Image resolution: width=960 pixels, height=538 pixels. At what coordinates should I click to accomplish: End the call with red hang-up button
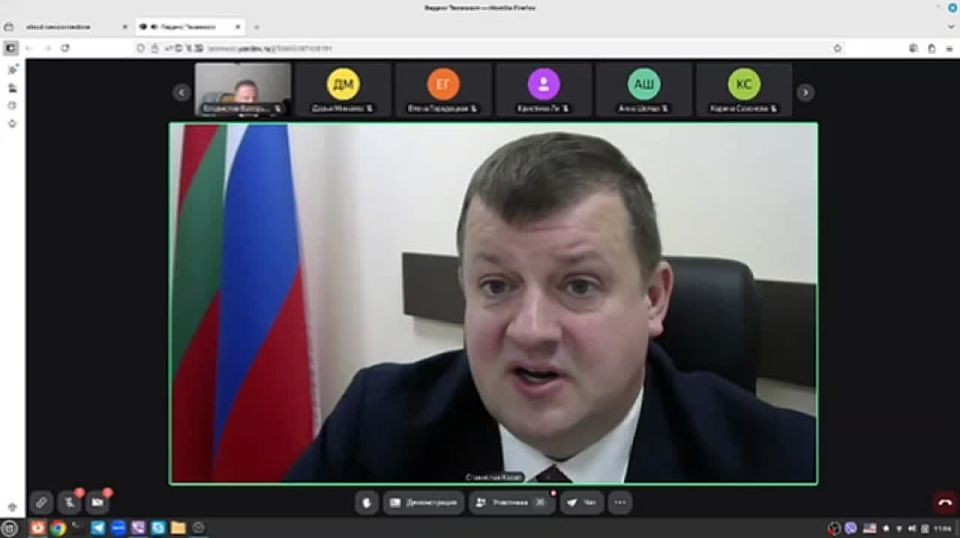tap(945, 502)
